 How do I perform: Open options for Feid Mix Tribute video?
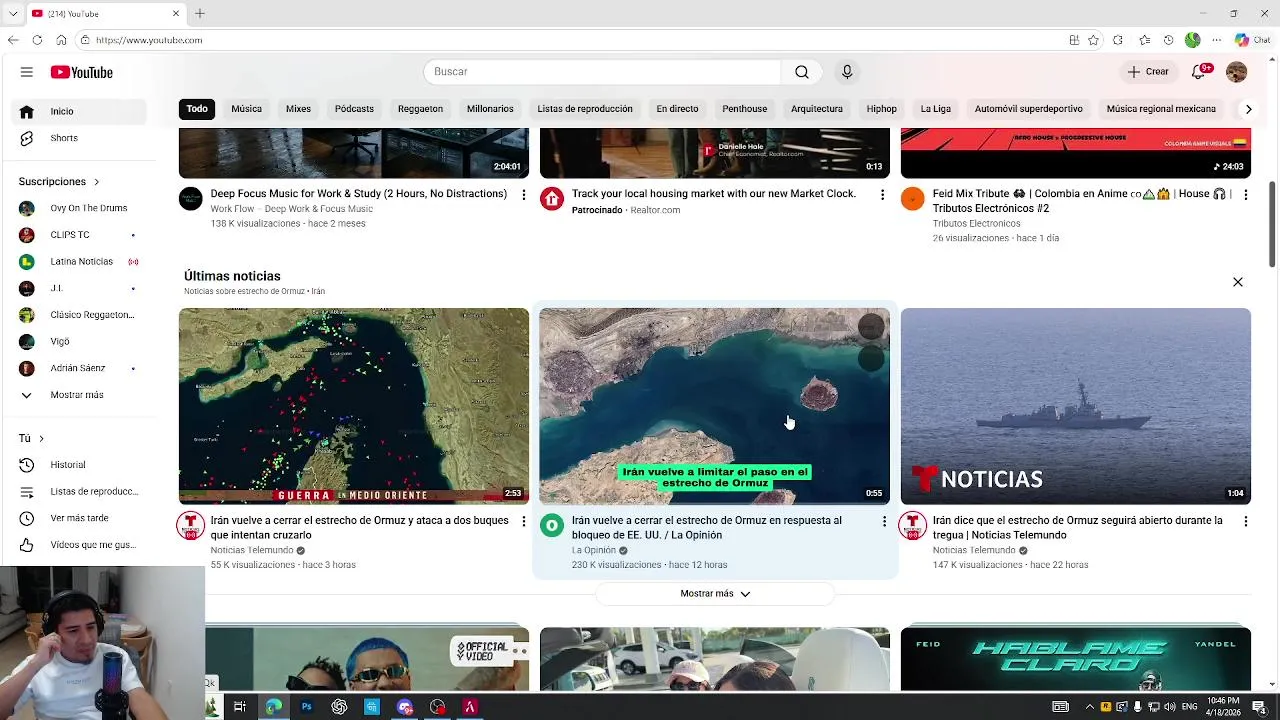point(1245,195)
